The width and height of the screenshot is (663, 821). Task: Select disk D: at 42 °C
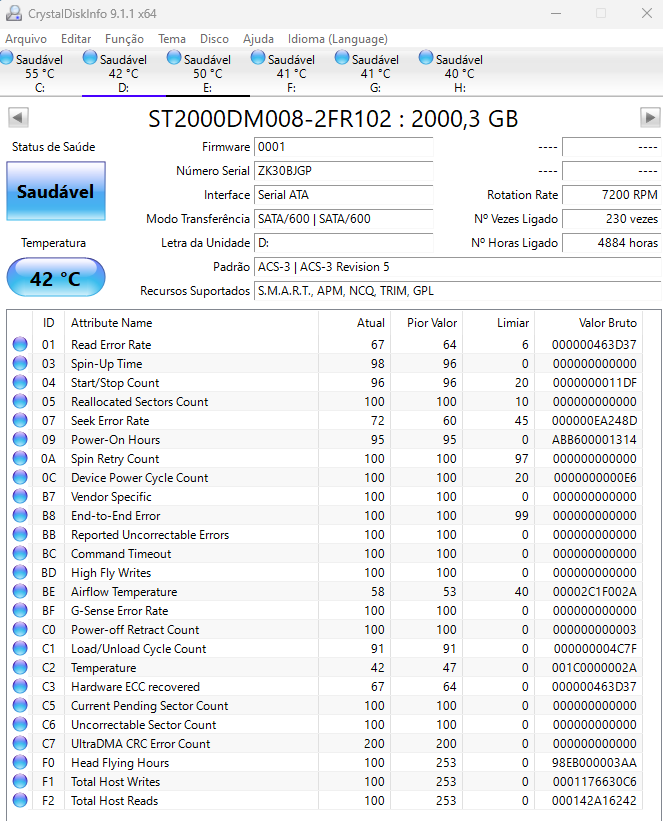pyautogui.click(x=124, y=73)
